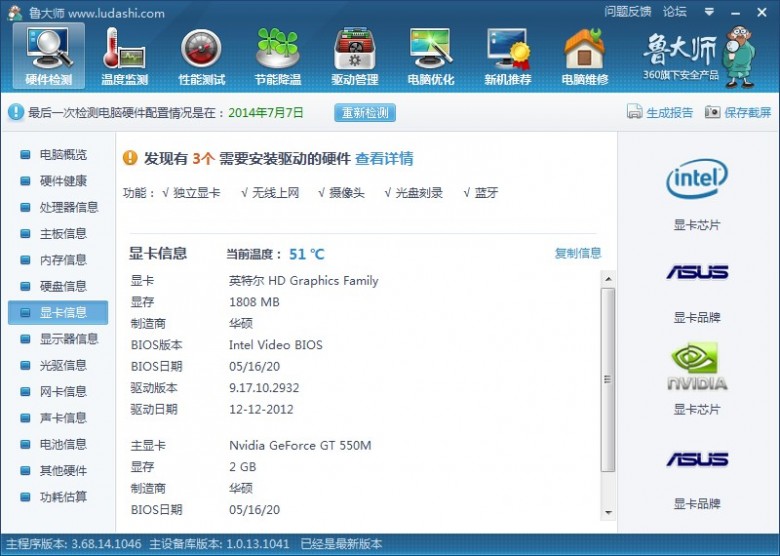Open the 性能测试 performance test gauge icon
780x556 pixels.
[x=201, y=56]
